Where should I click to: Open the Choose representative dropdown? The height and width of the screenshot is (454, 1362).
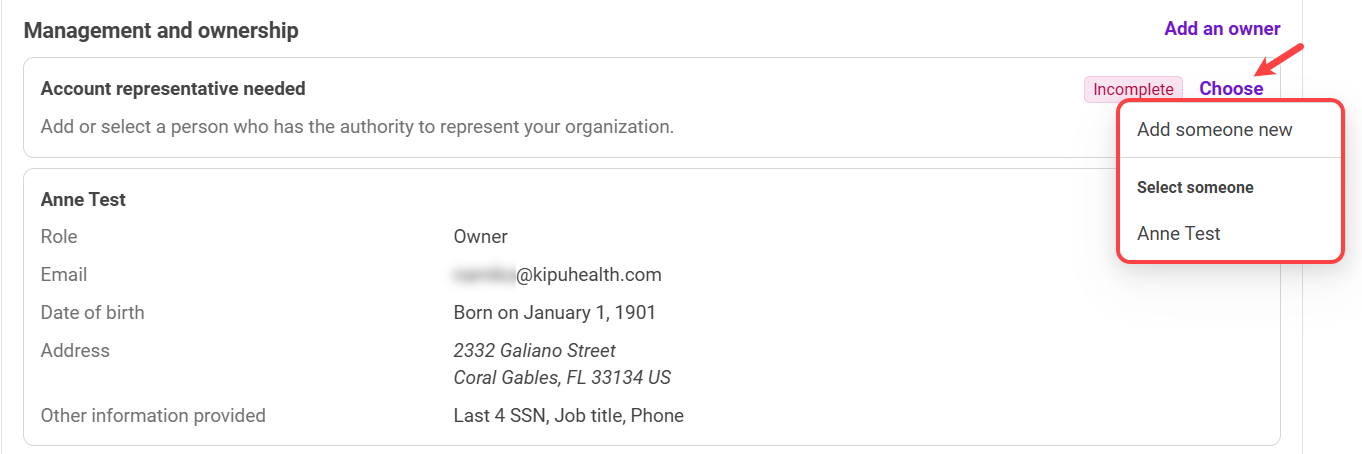(1231, 89)
